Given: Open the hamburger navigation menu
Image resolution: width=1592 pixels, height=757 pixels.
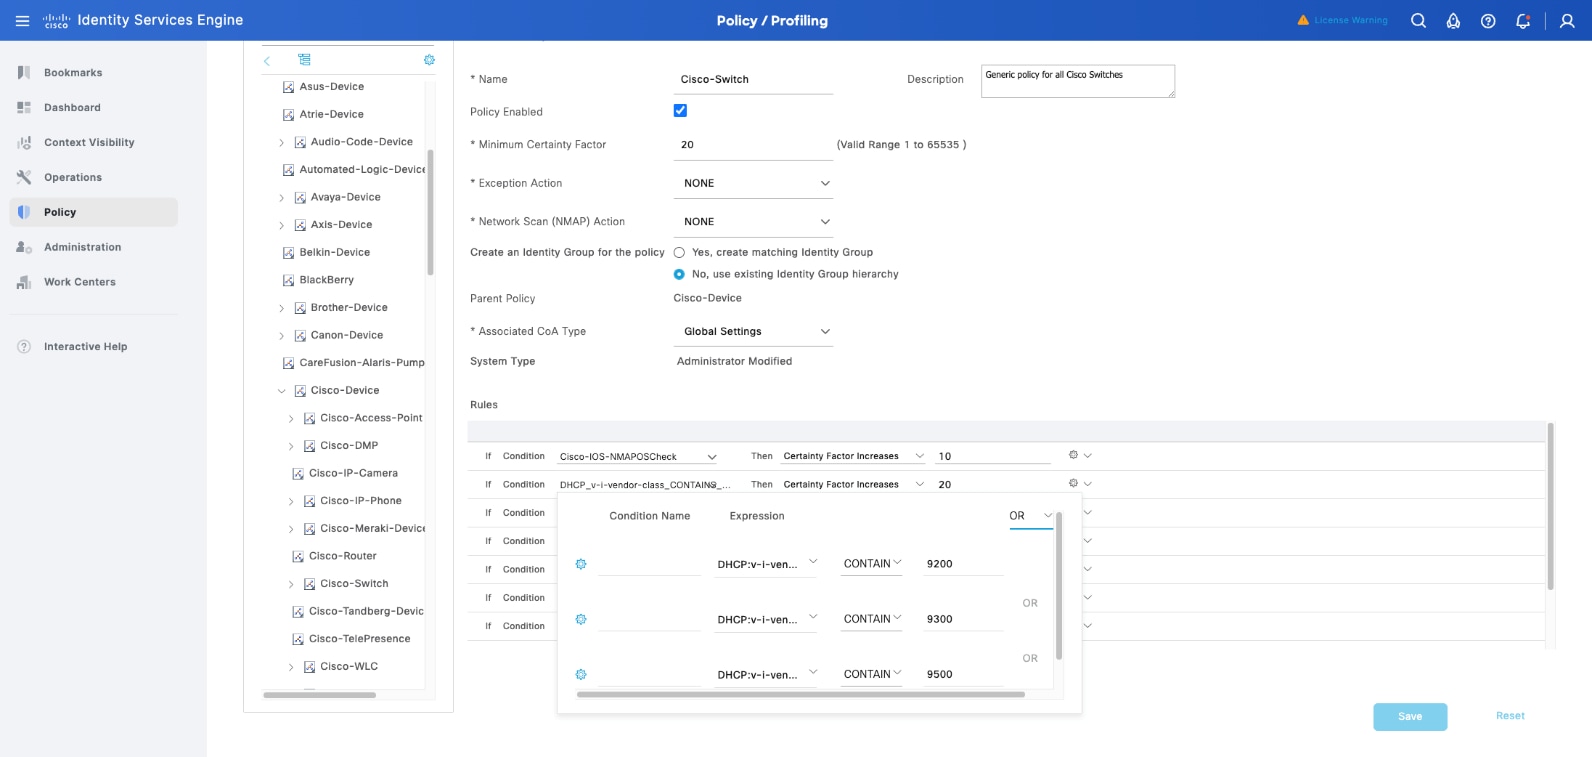Looking at the screenshot, I should [22, 21].
